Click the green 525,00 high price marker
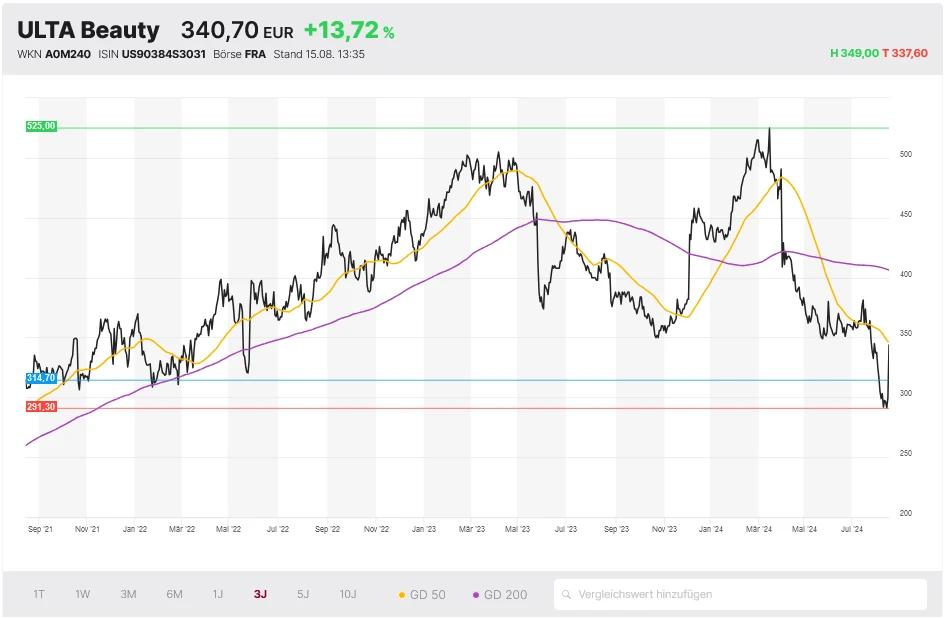 click(x=42, y=126)
